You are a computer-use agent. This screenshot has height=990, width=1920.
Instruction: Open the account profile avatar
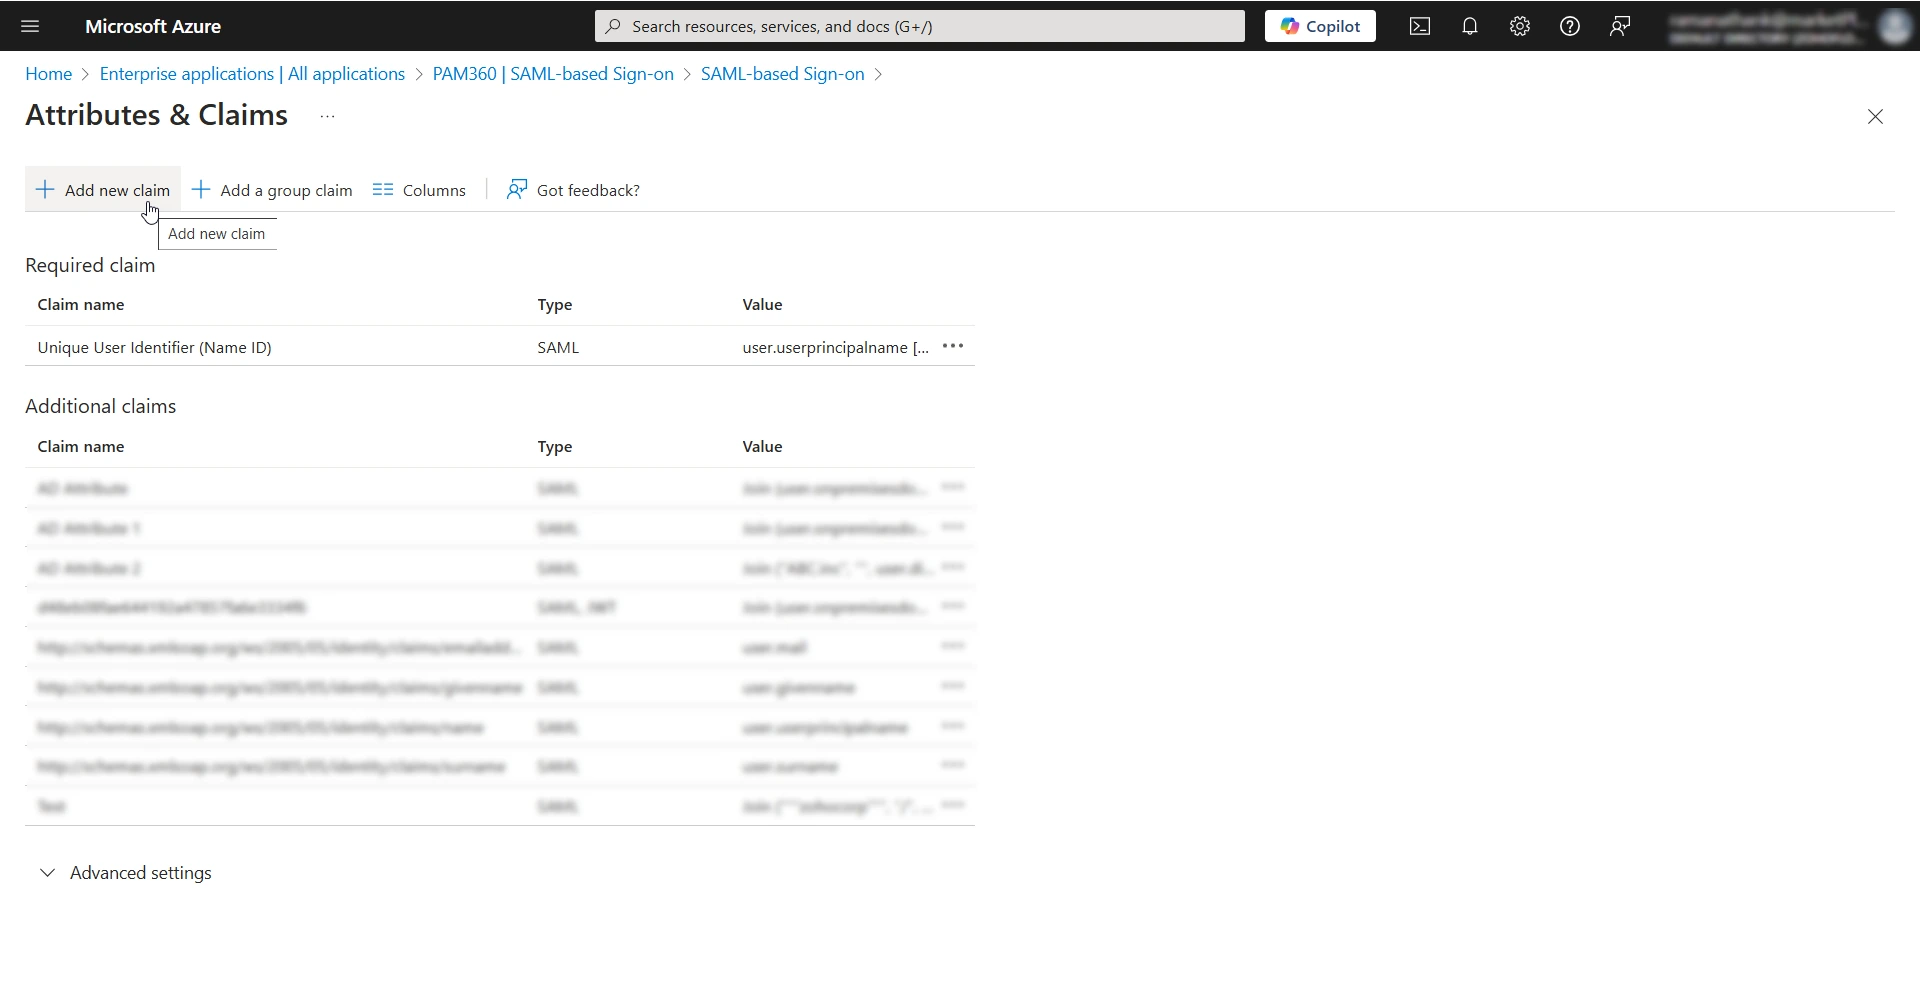click(1894, 26)
